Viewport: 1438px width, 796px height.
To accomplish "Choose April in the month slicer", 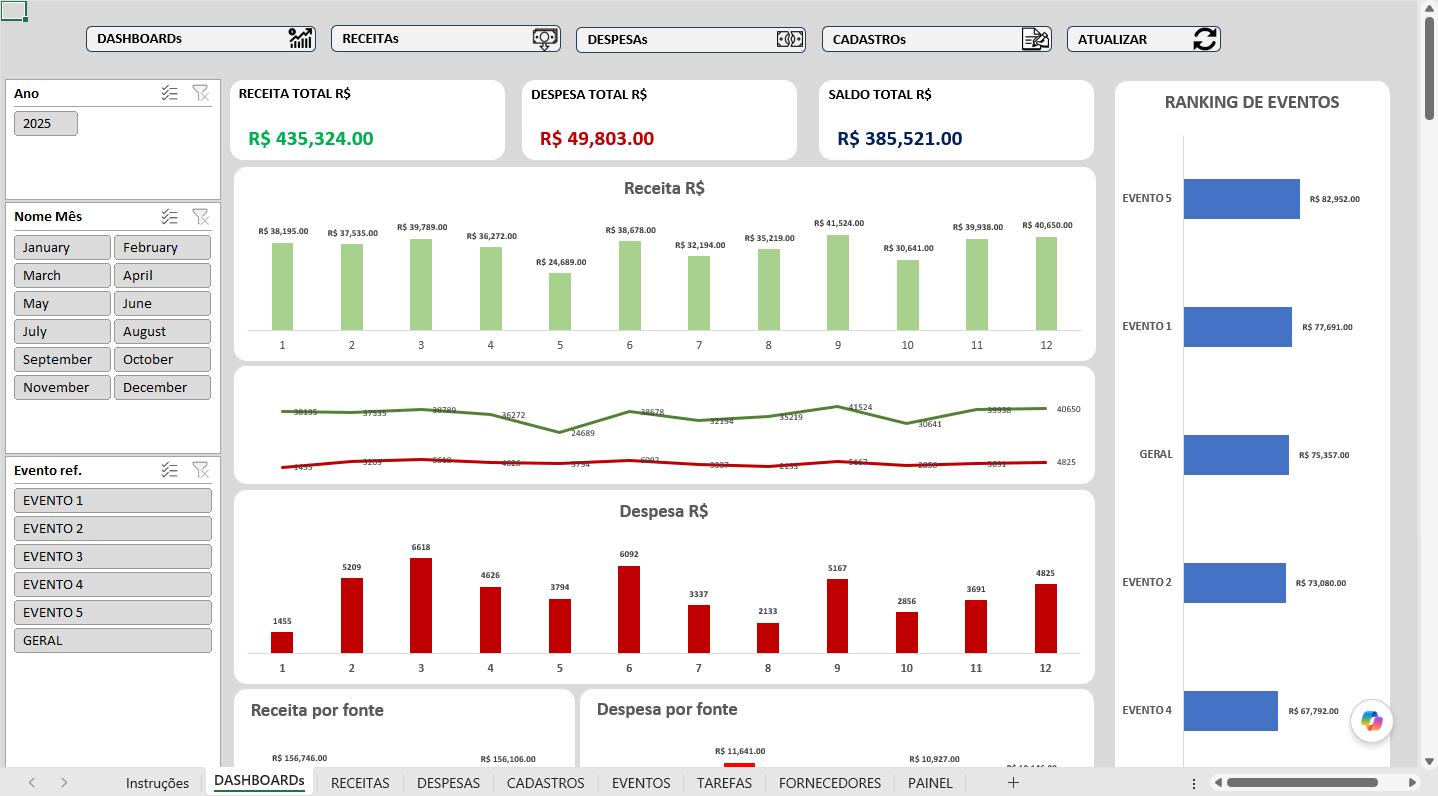I will point(162,275).
